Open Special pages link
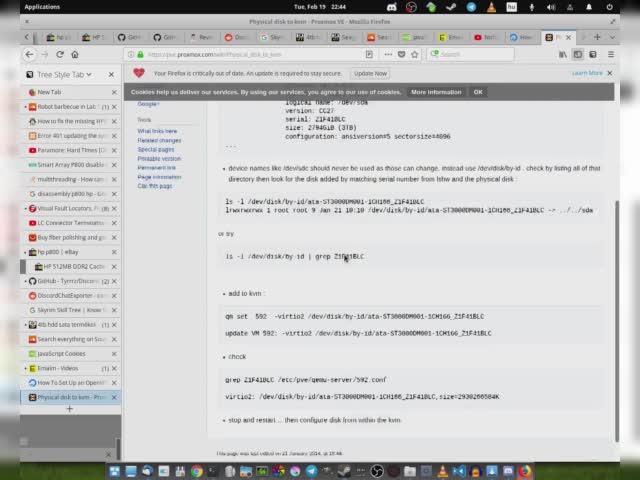Screen dimensions: 640x480 [x=156, y=149]
